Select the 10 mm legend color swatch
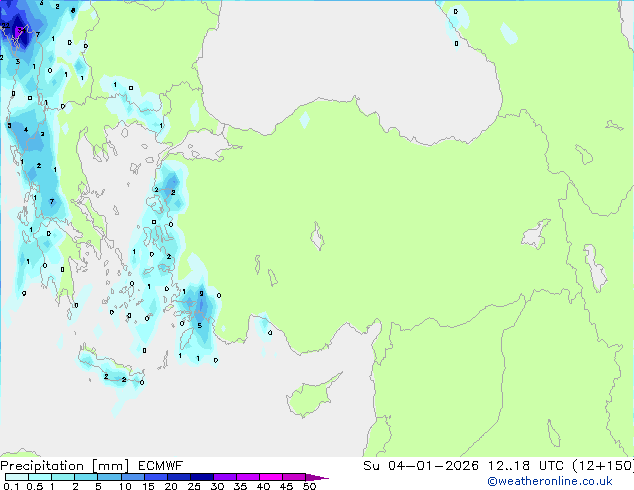The image size is (634, 490). 133,477
